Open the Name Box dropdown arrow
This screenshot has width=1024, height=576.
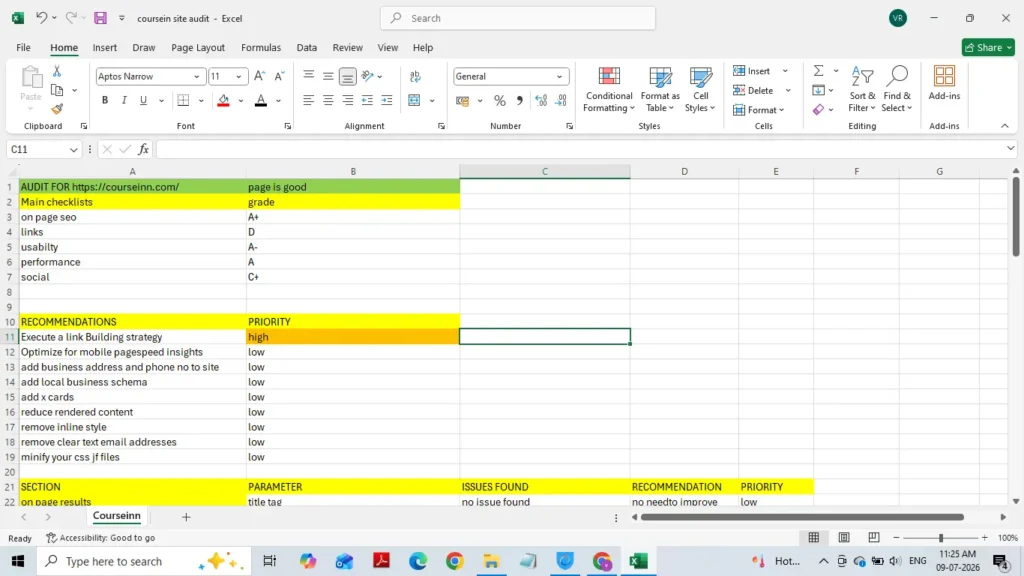coord(73,150)
